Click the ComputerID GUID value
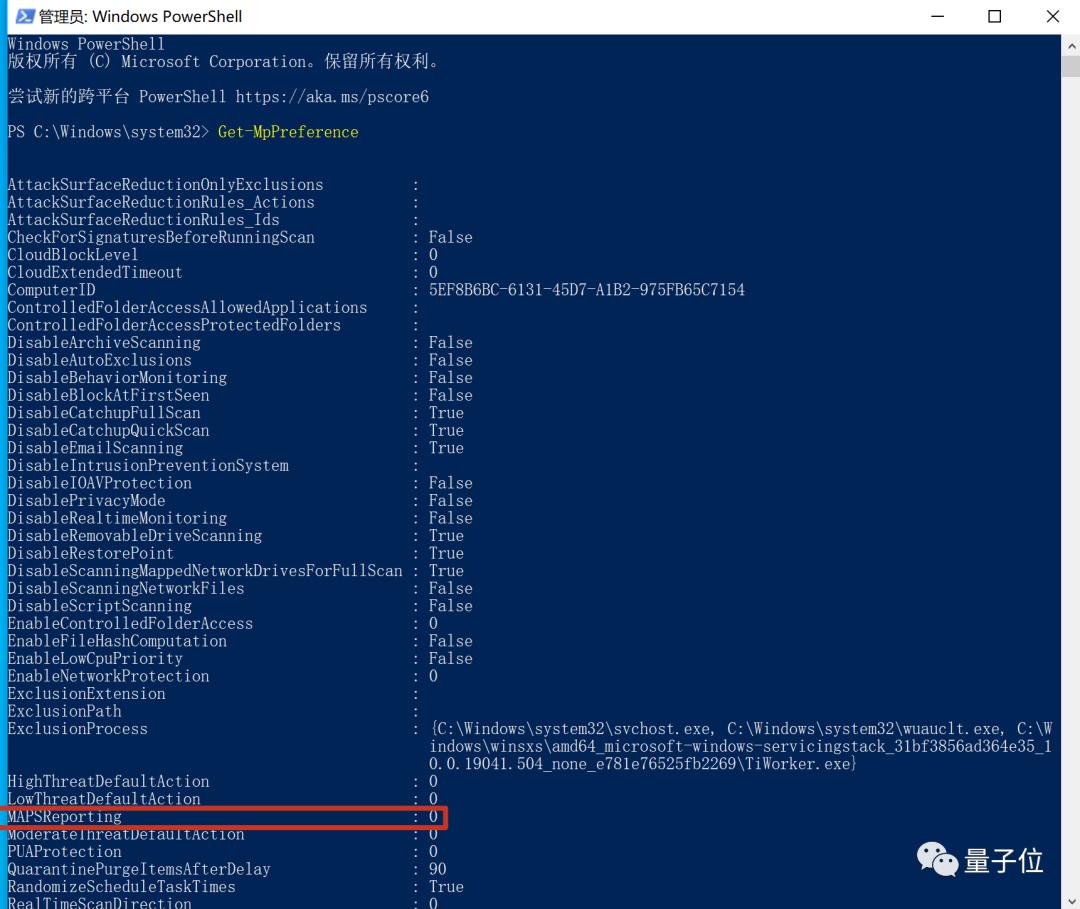The height and width of the screenshot is (909, 1080). pyautogui.click(x=586, y=290)
